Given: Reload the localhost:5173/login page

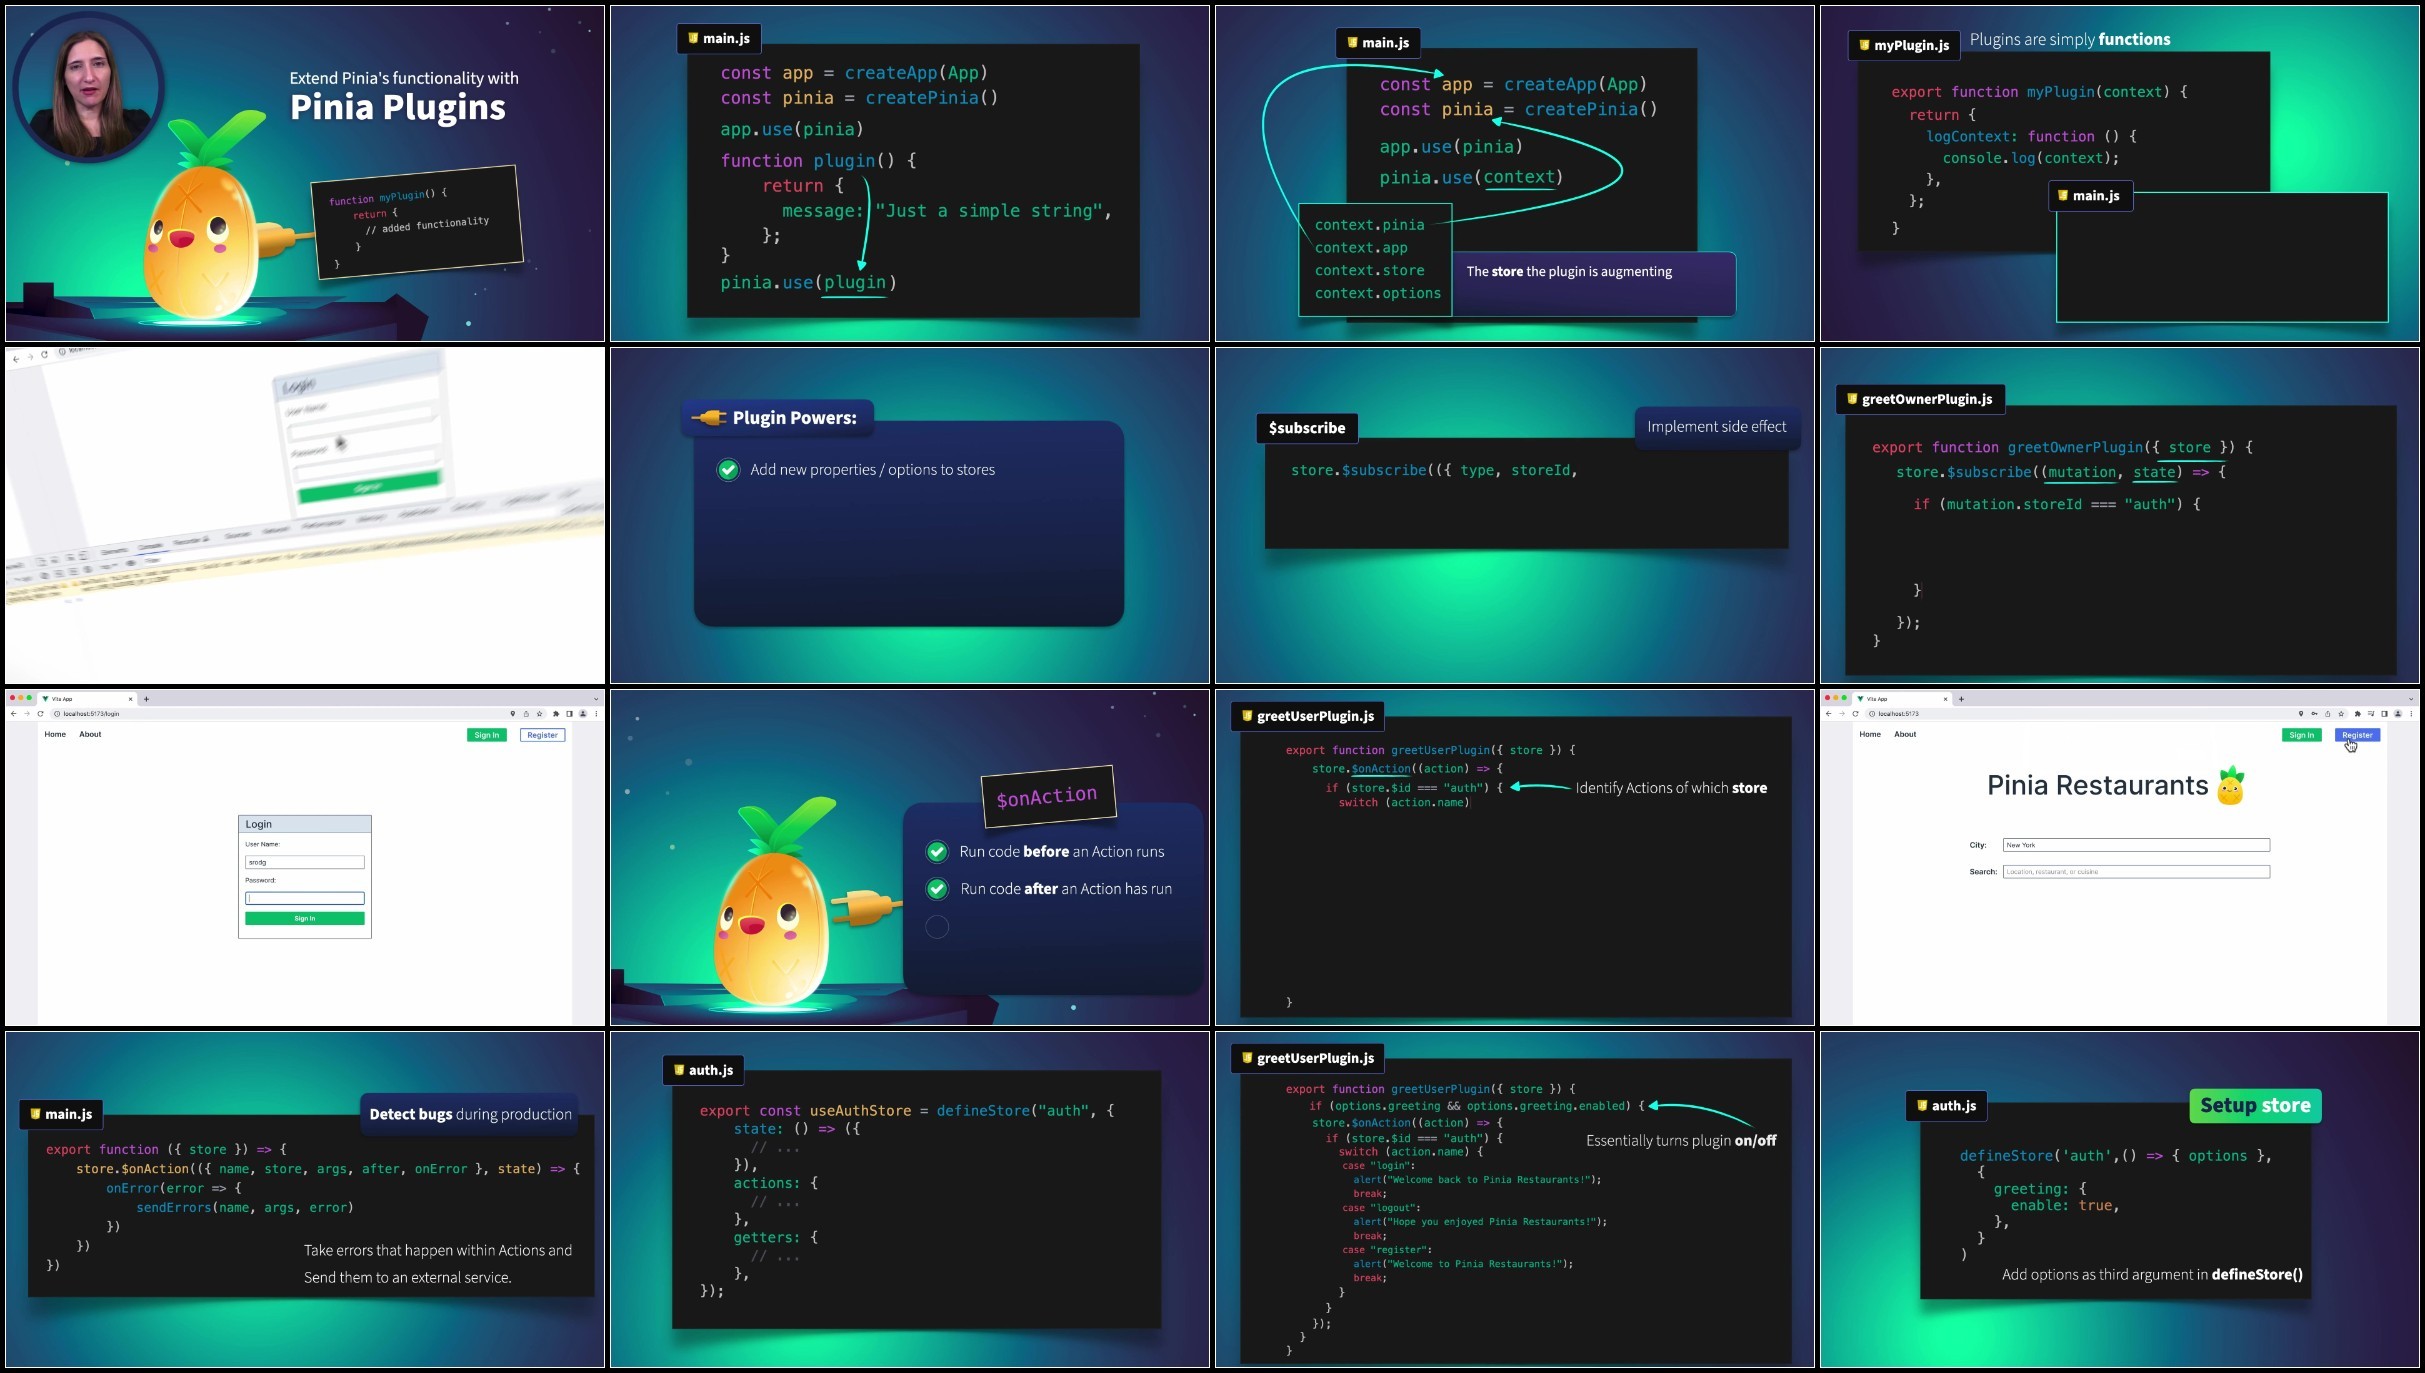Looking at the screenshot, I should [x=40, y=714].
